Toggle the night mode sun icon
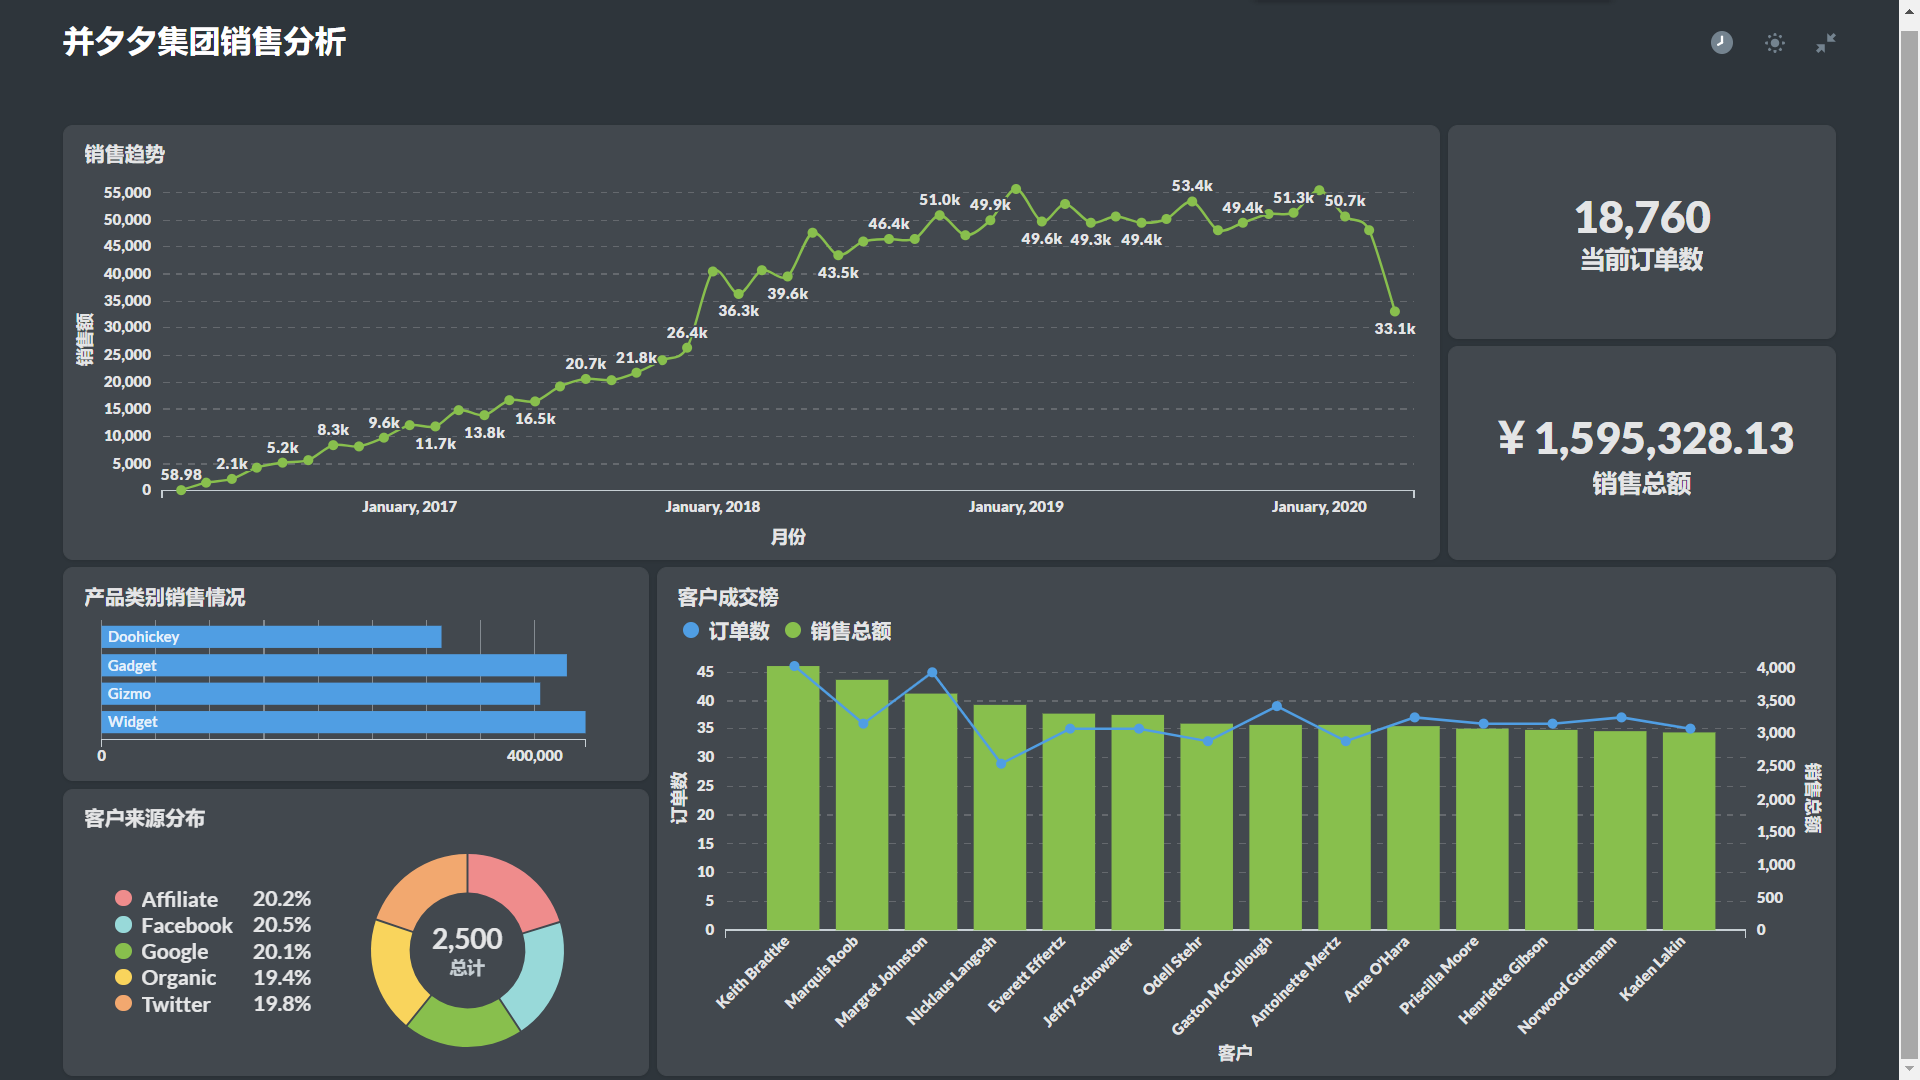1920x1080 pixels. pos(1774,43)
